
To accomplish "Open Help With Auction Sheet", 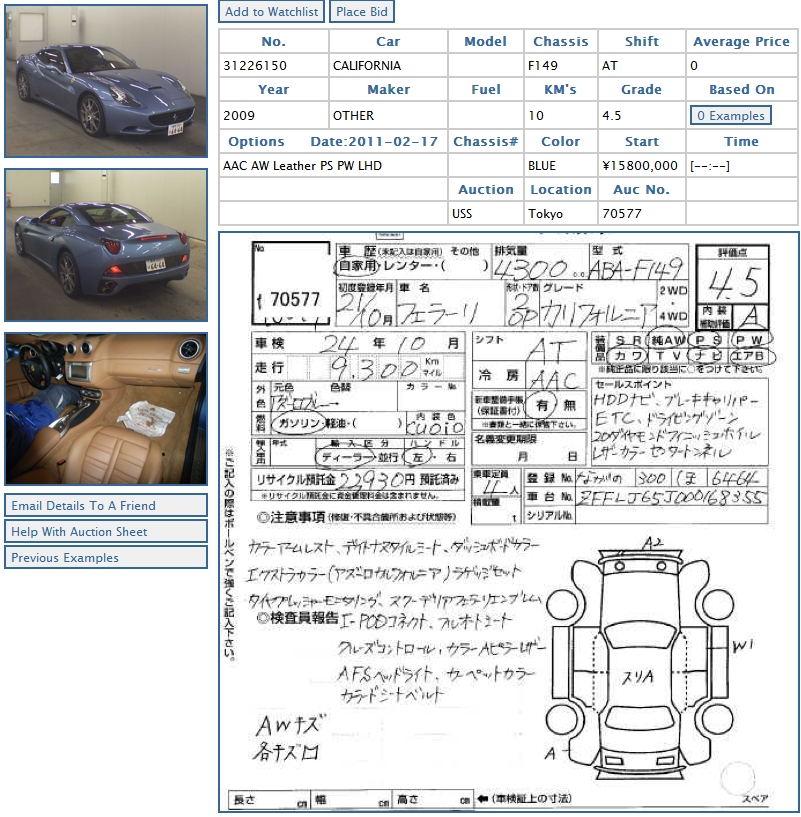I will click(x=106, y=531).
